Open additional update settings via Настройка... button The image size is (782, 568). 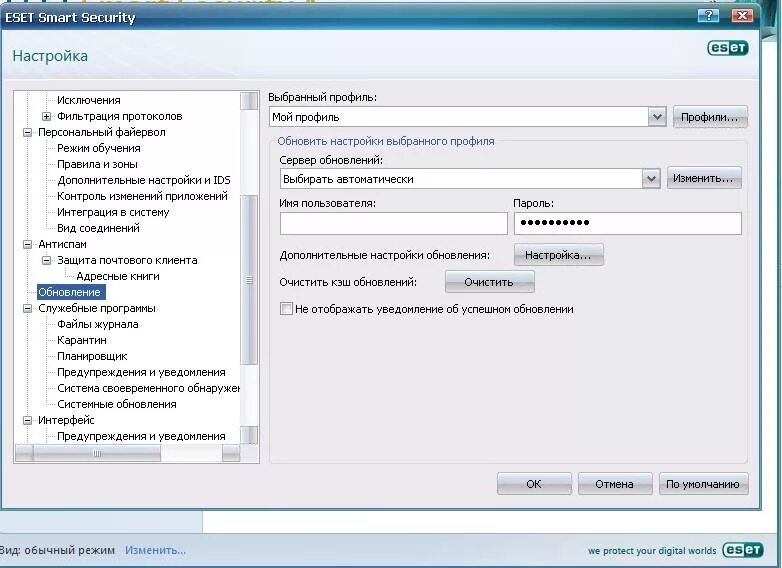(x=559, y=255)
